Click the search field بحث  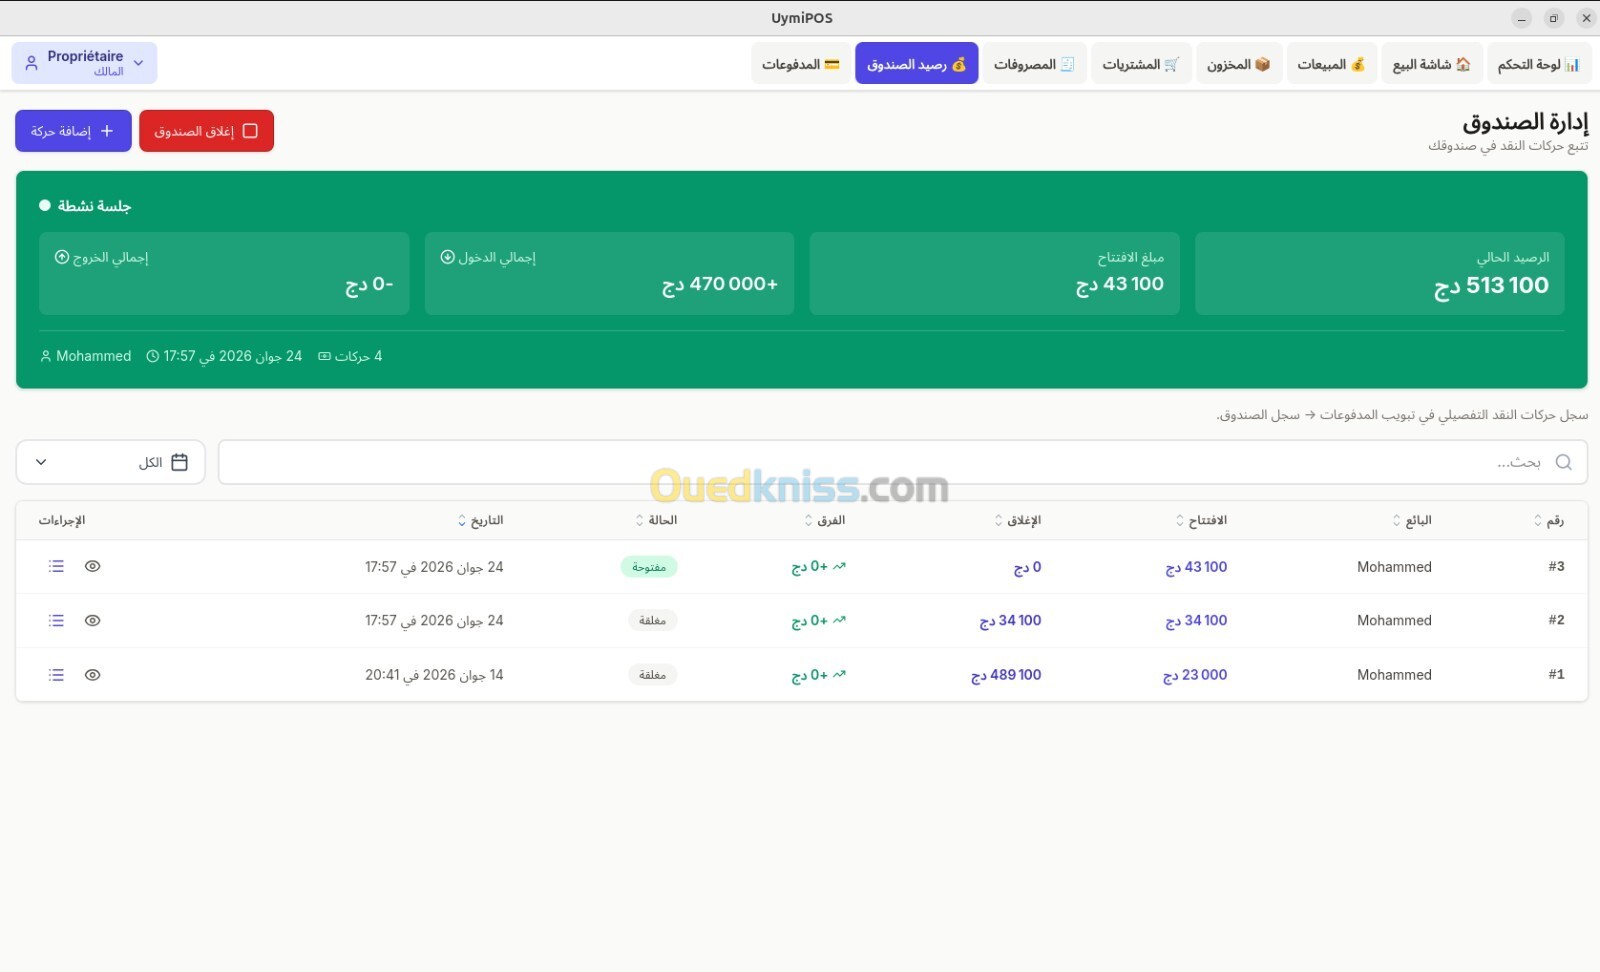[x=902, y=462]
